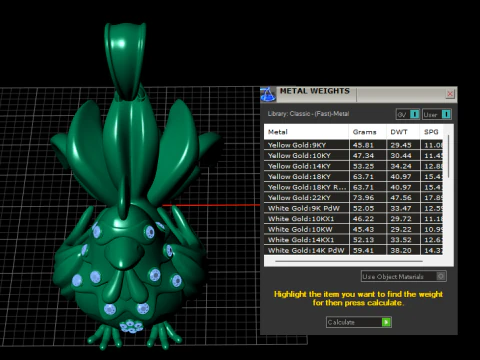The height and width of the screenshot is (360, 480).
Task: Click the 47.56 DWT value
Action: tap(401, 198)
